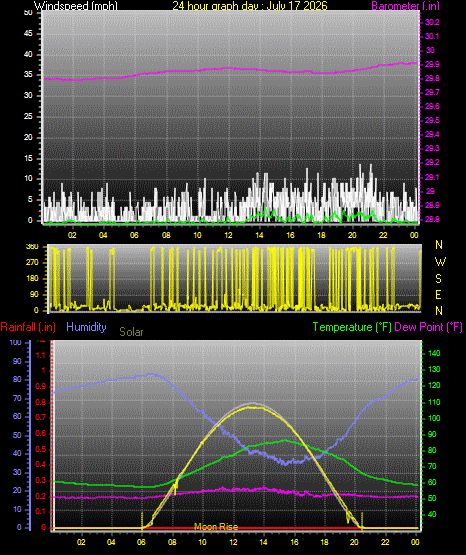Image resolution: width=466 pixels, height=555 pixels.
Task: Select the Humidity legend label
Action: (86, 327)
